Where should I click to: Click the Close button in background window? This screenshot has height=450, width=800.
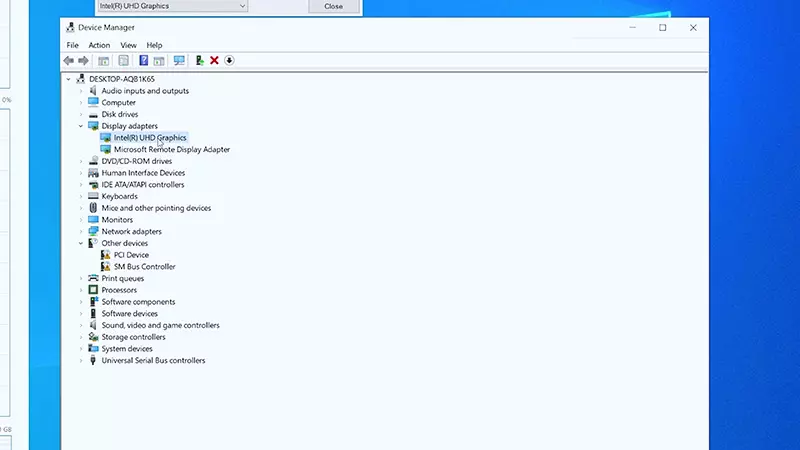tap(334, 6)
